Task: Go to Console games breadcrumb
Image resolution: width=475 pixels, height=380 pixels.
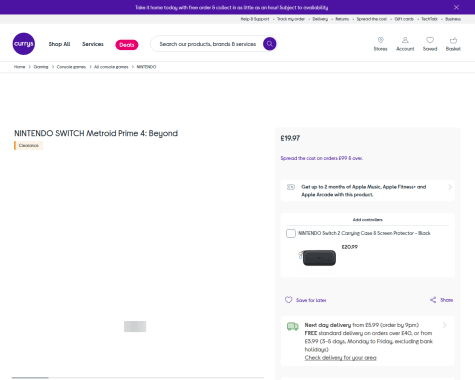Action: [71, 67]
